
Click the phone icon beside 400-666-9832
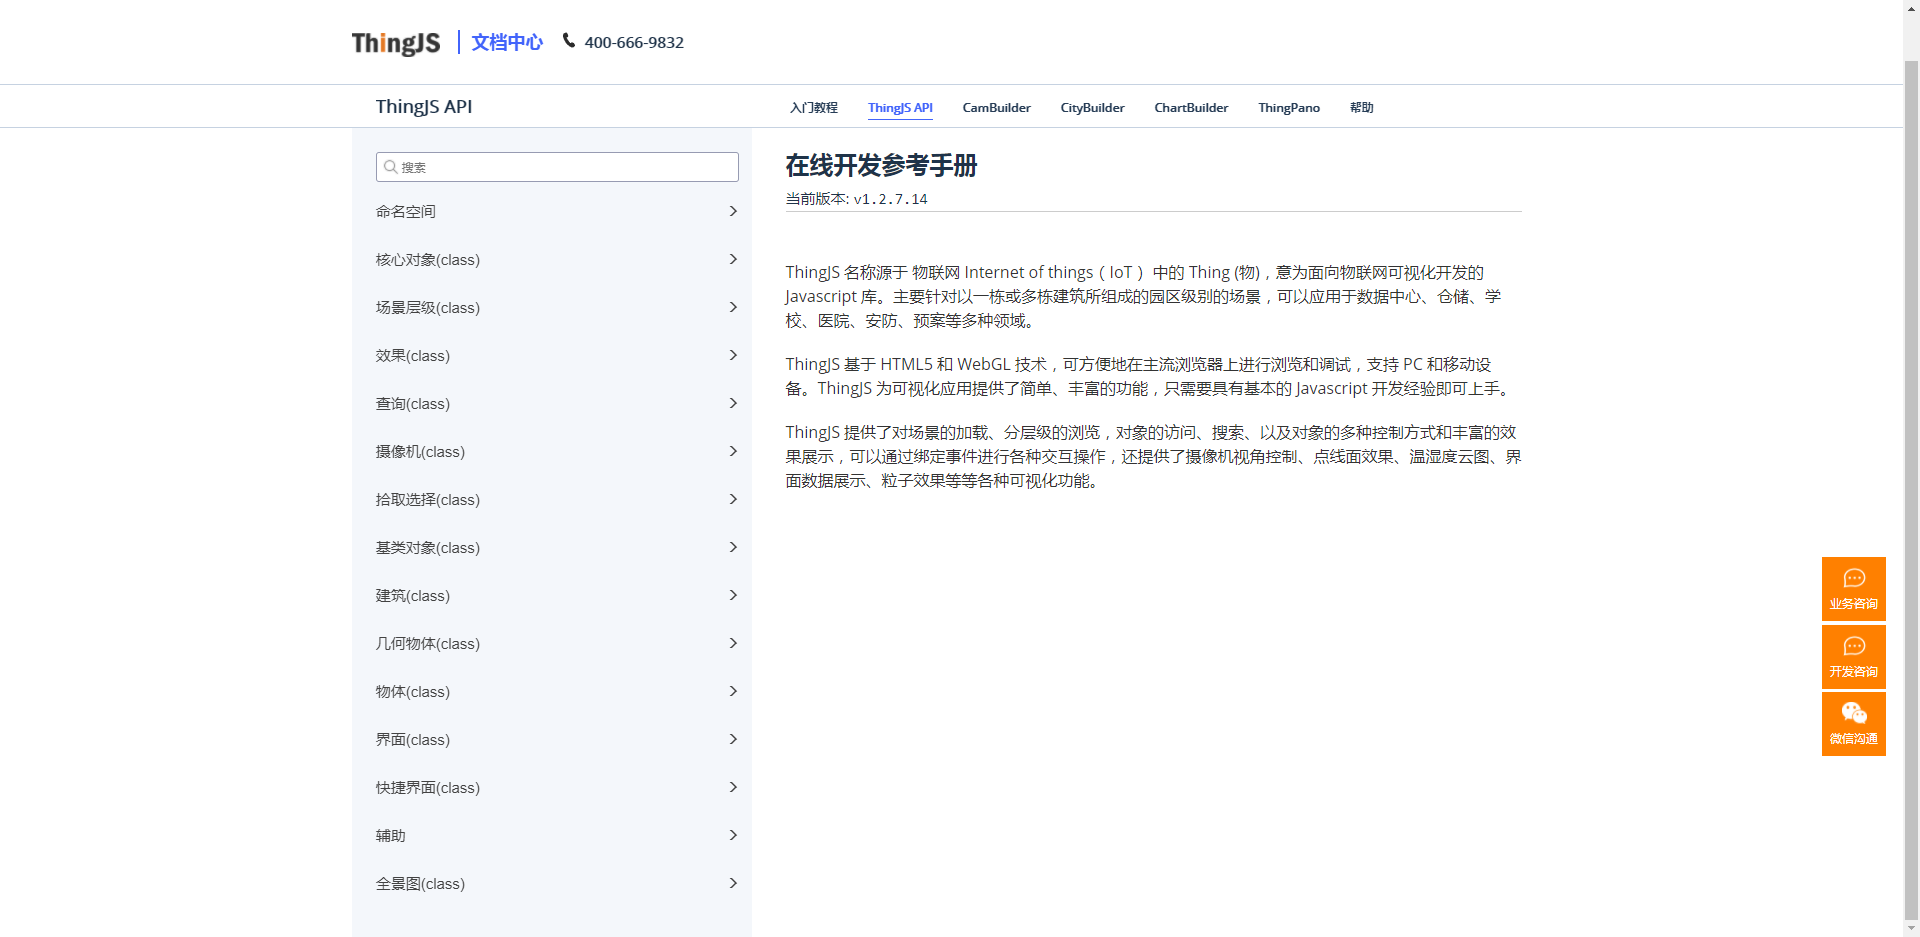(569, 41)
